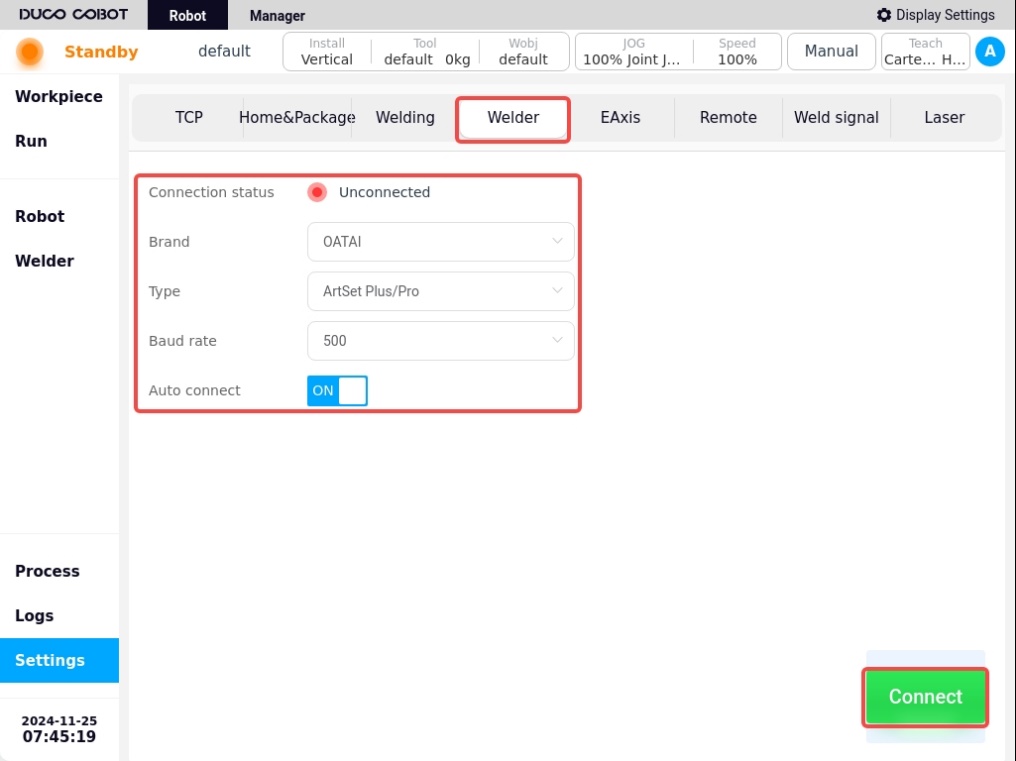
Task: Open the Speed 100% setting
Action: coord(737,51)
